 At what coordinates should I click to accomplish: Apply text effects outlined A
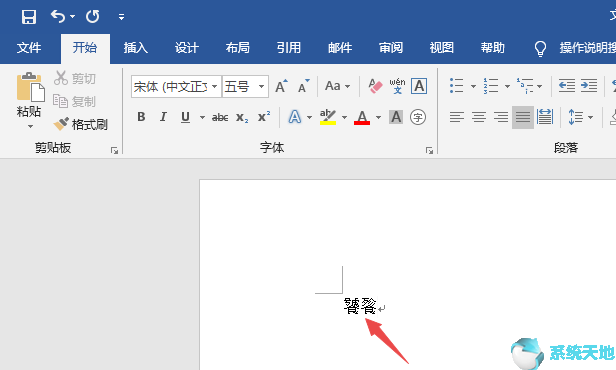tap(295, 117)
